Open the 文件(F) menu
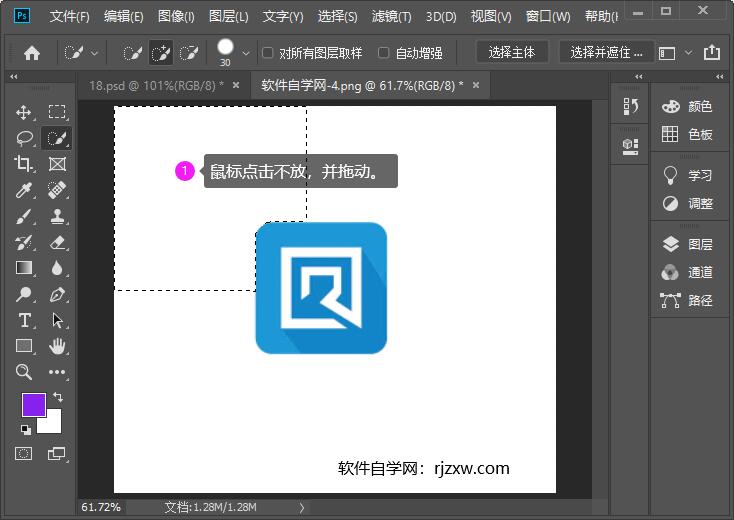Image resolution: width=734 pixels, height=520 pixels. pos(69,17)
